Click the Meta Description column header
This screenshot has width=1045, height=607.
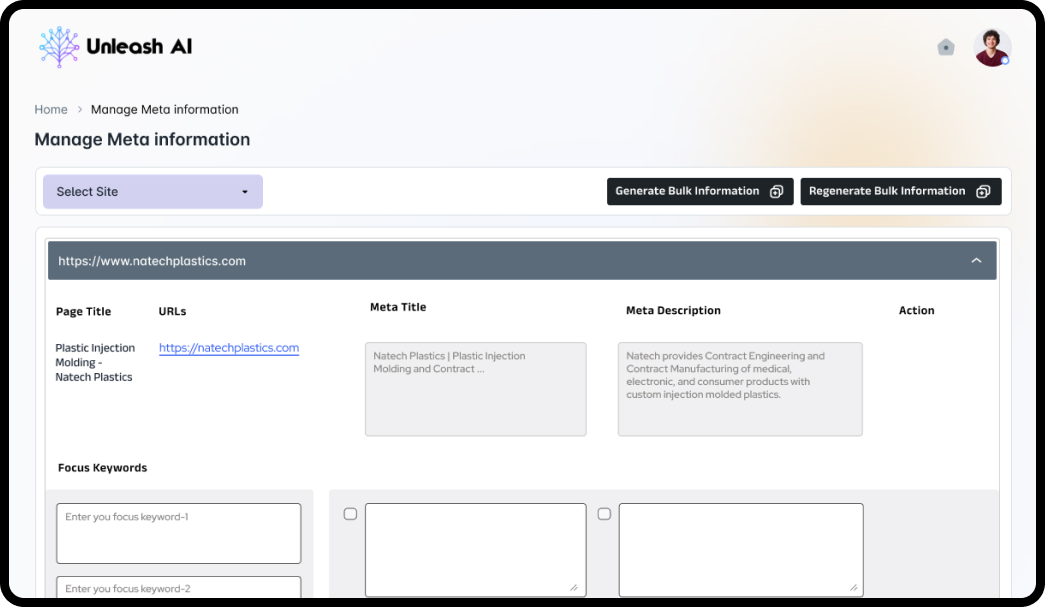coord(673,310)
